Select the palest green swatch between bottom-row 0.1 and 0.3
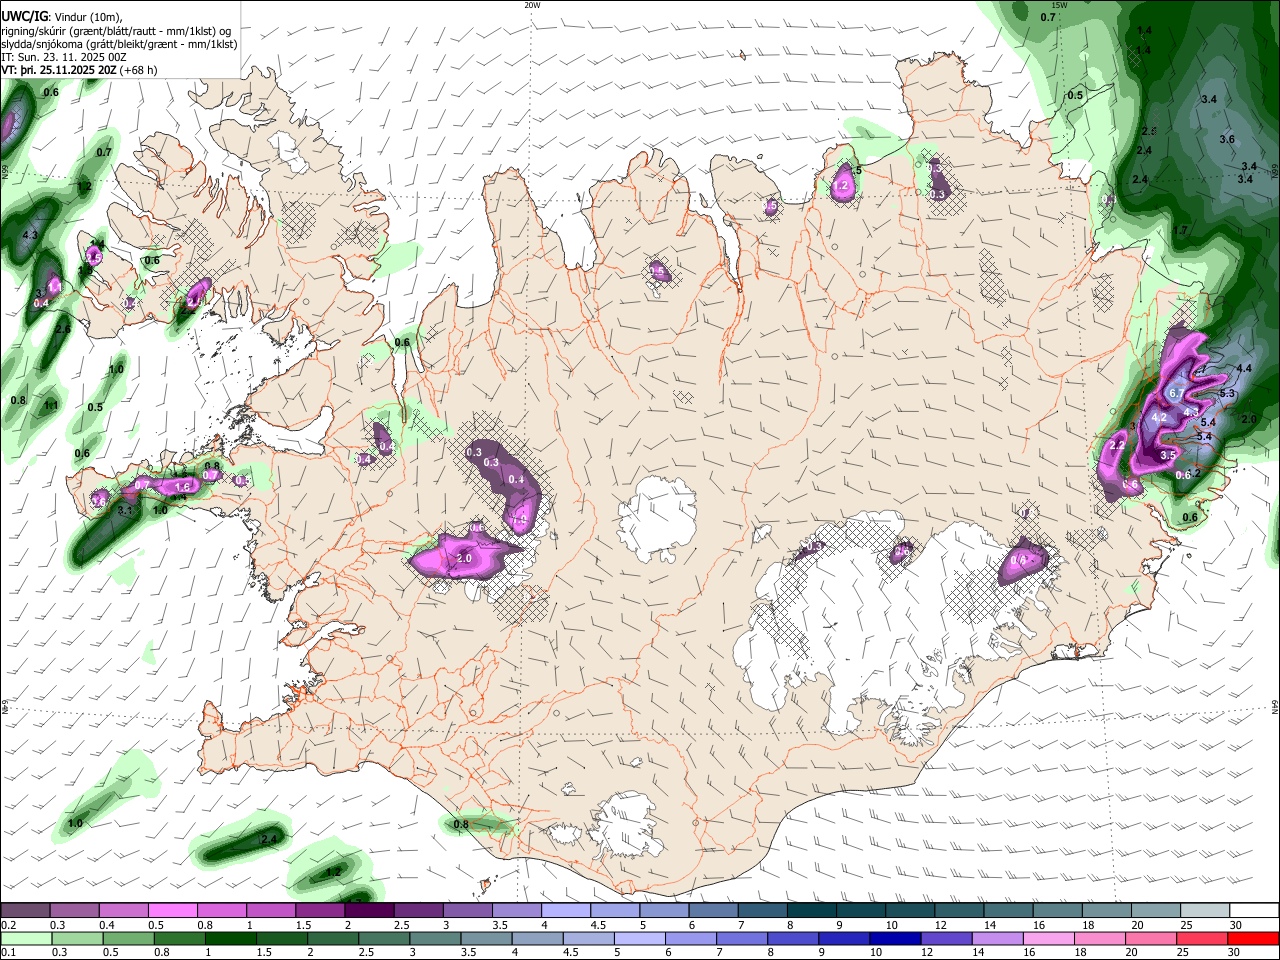The image size is (1280, 960). pos(24,938)
